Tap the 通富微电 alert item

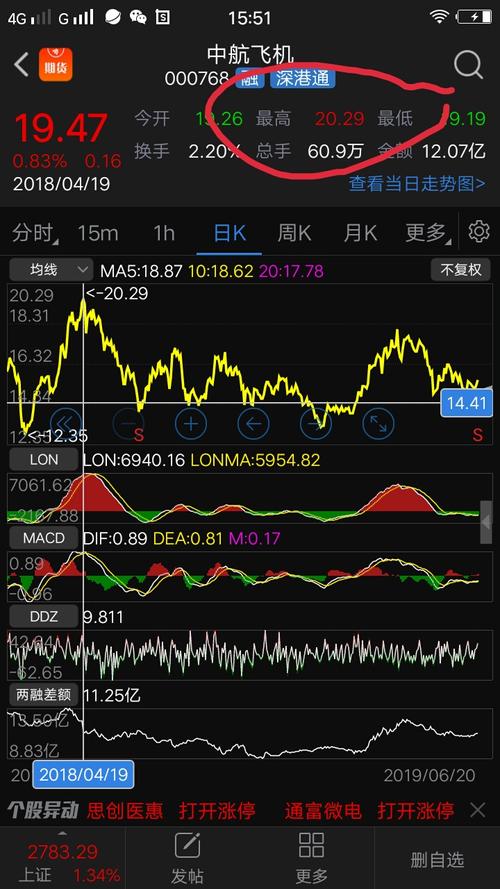point(323,810)
